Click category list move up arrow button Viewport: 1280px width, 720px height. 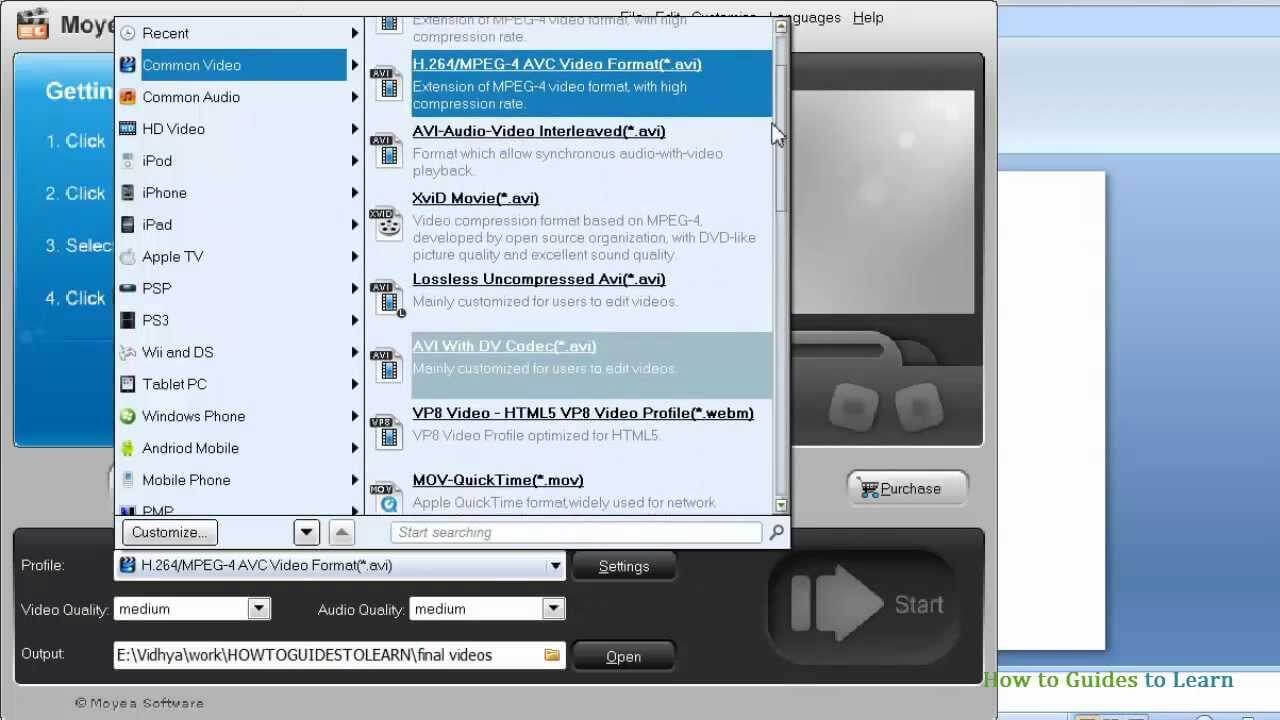tap(341, 533)
